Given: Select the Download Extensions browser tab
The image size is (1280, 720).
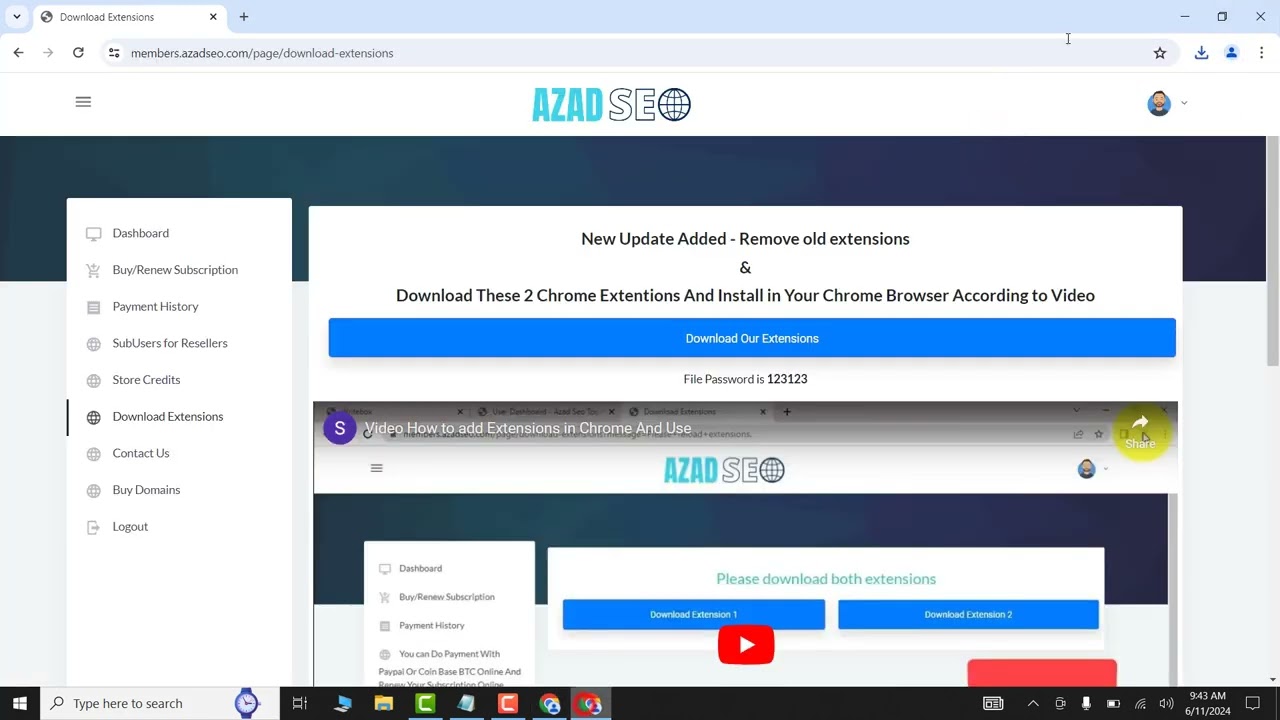Looking at the screenshot, I should (129, 17).
